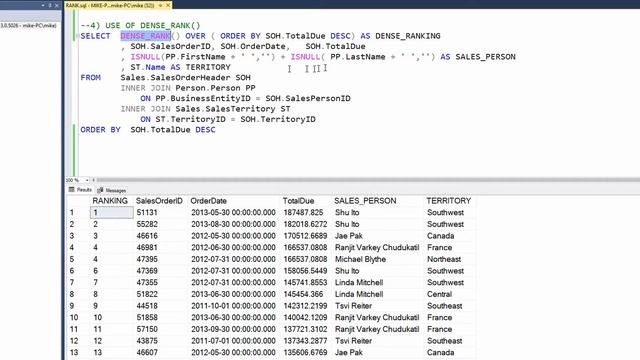The image size is (640, 360).
Task: Click the SALES_PERSON alias in the query
Action: click(485, 57)
